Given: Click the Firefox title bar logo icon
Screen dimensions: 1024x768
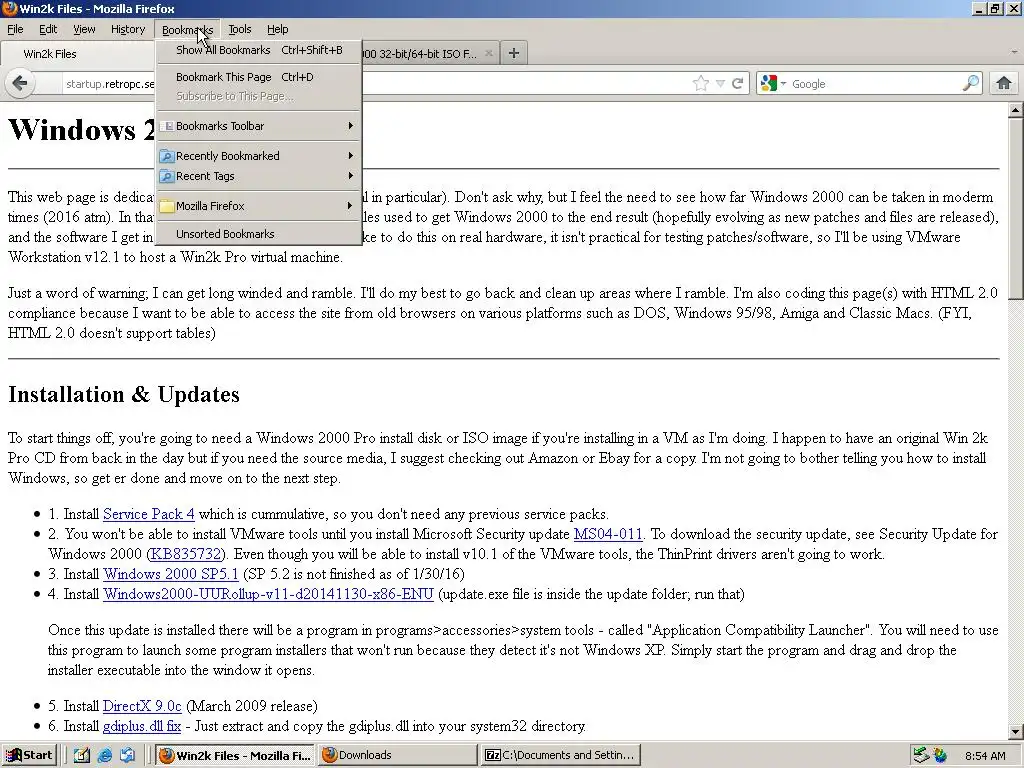Looking at the screenshot, I should 9,8.
